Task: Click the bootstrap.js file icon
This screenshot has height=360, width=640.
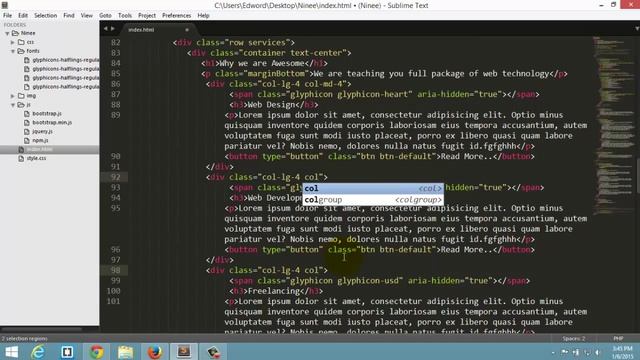Action: 27,113
